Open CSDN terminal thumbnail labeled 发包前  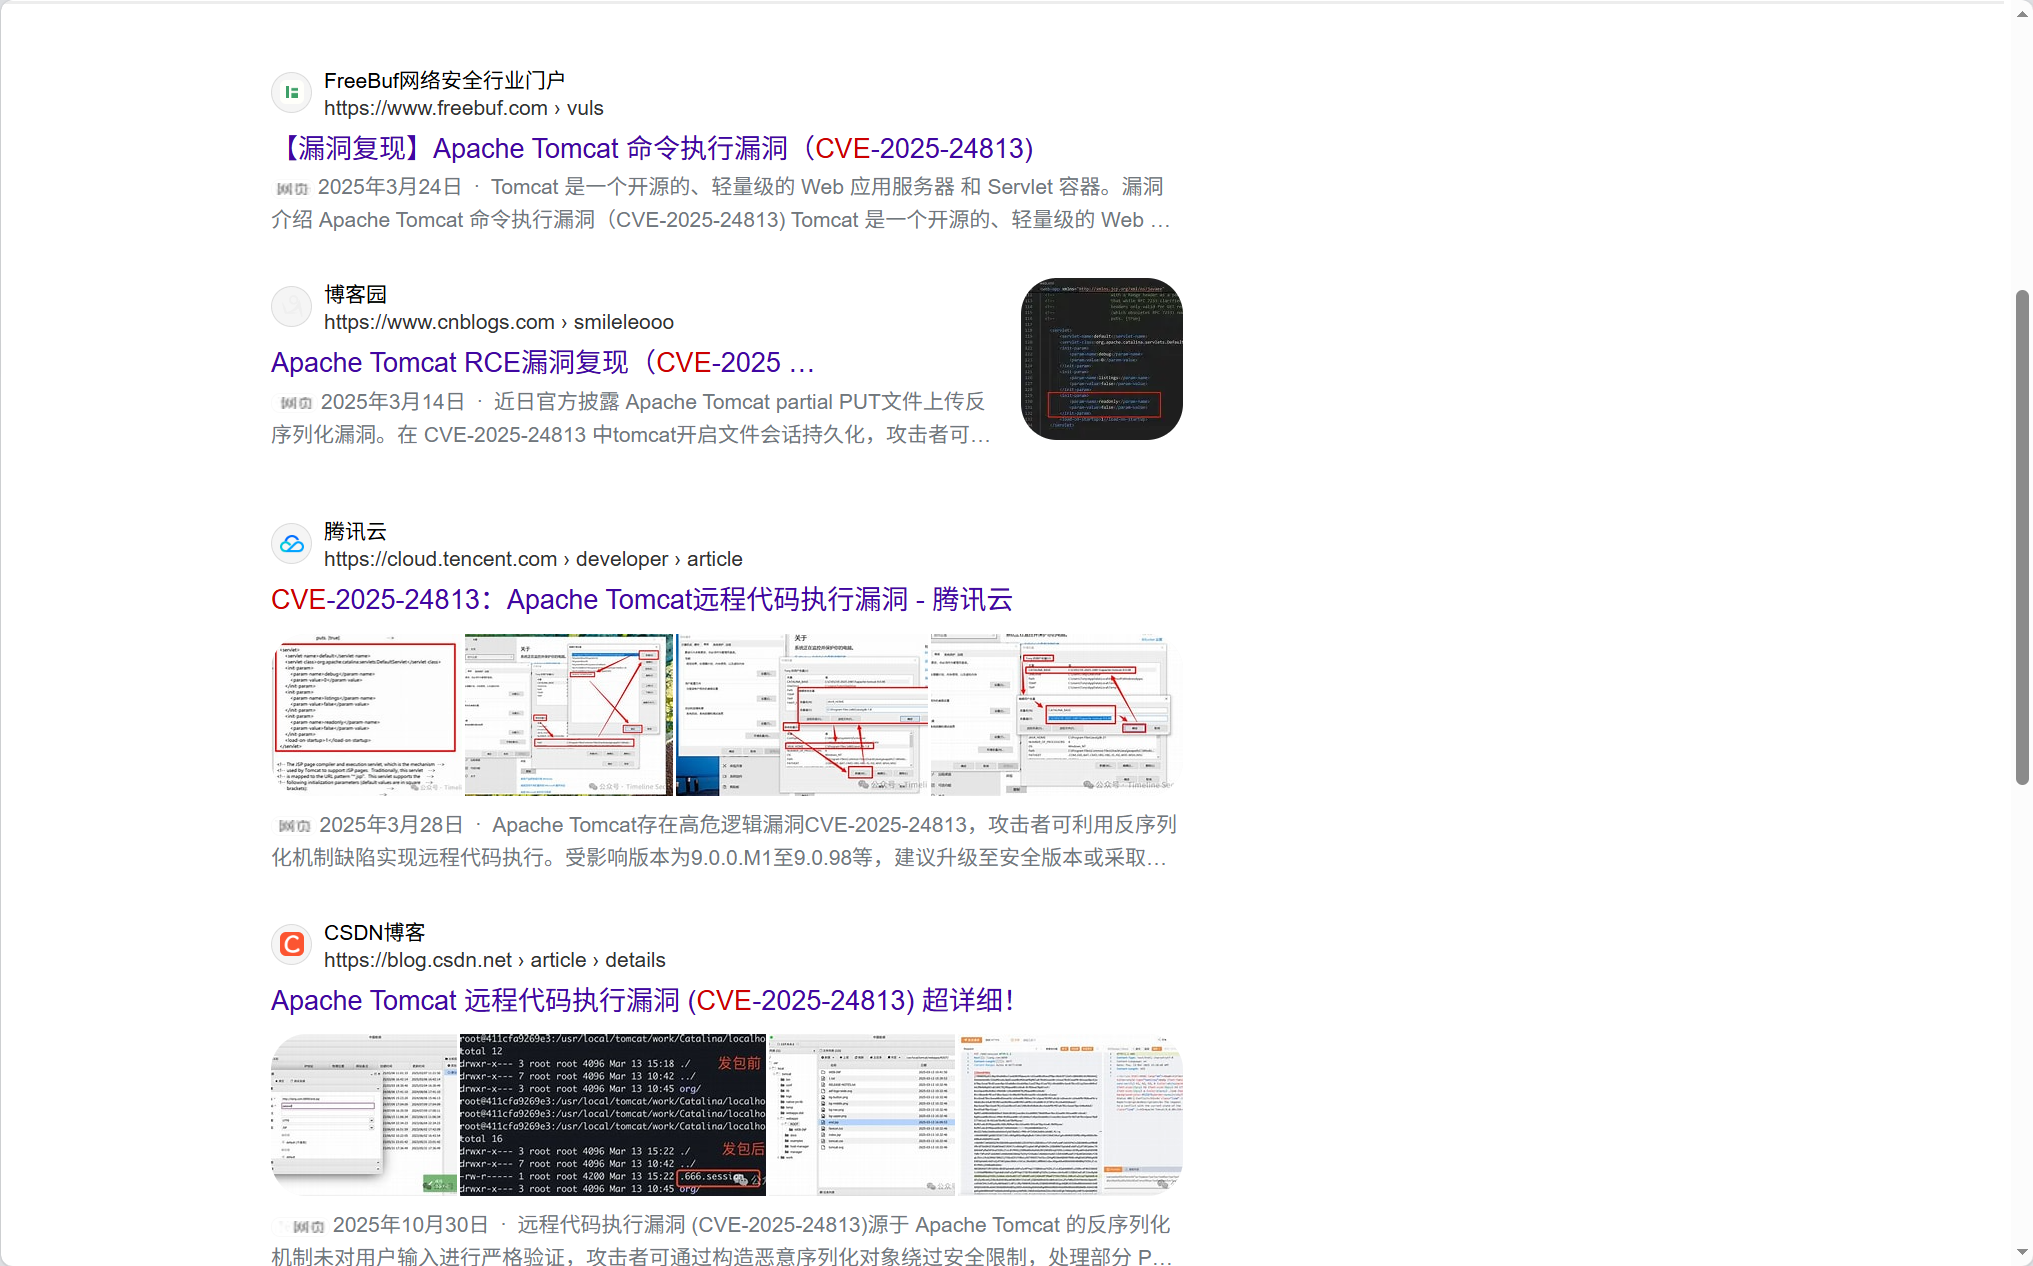(613, 1115)
